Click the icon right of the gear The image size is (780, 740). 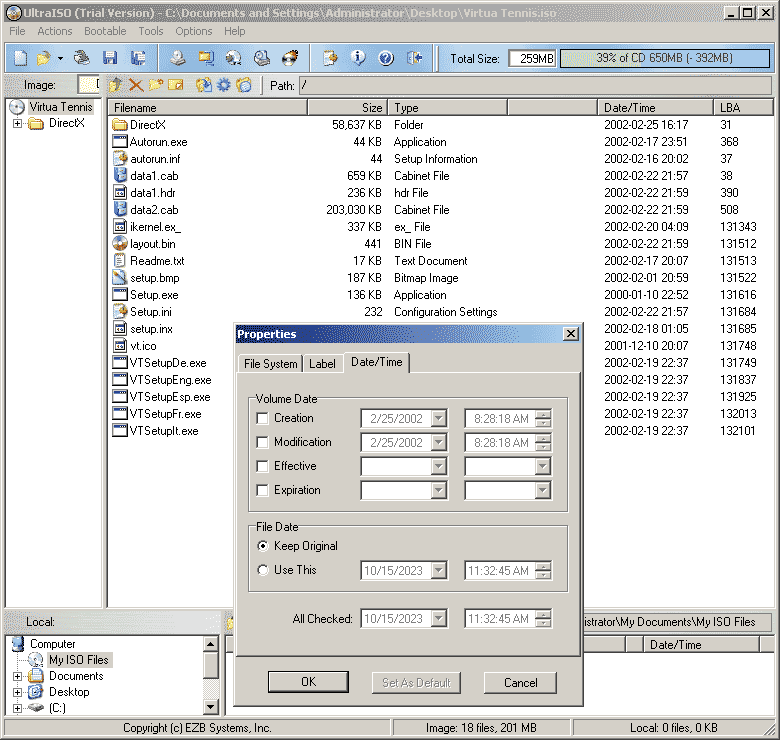(x=244, y=85)
